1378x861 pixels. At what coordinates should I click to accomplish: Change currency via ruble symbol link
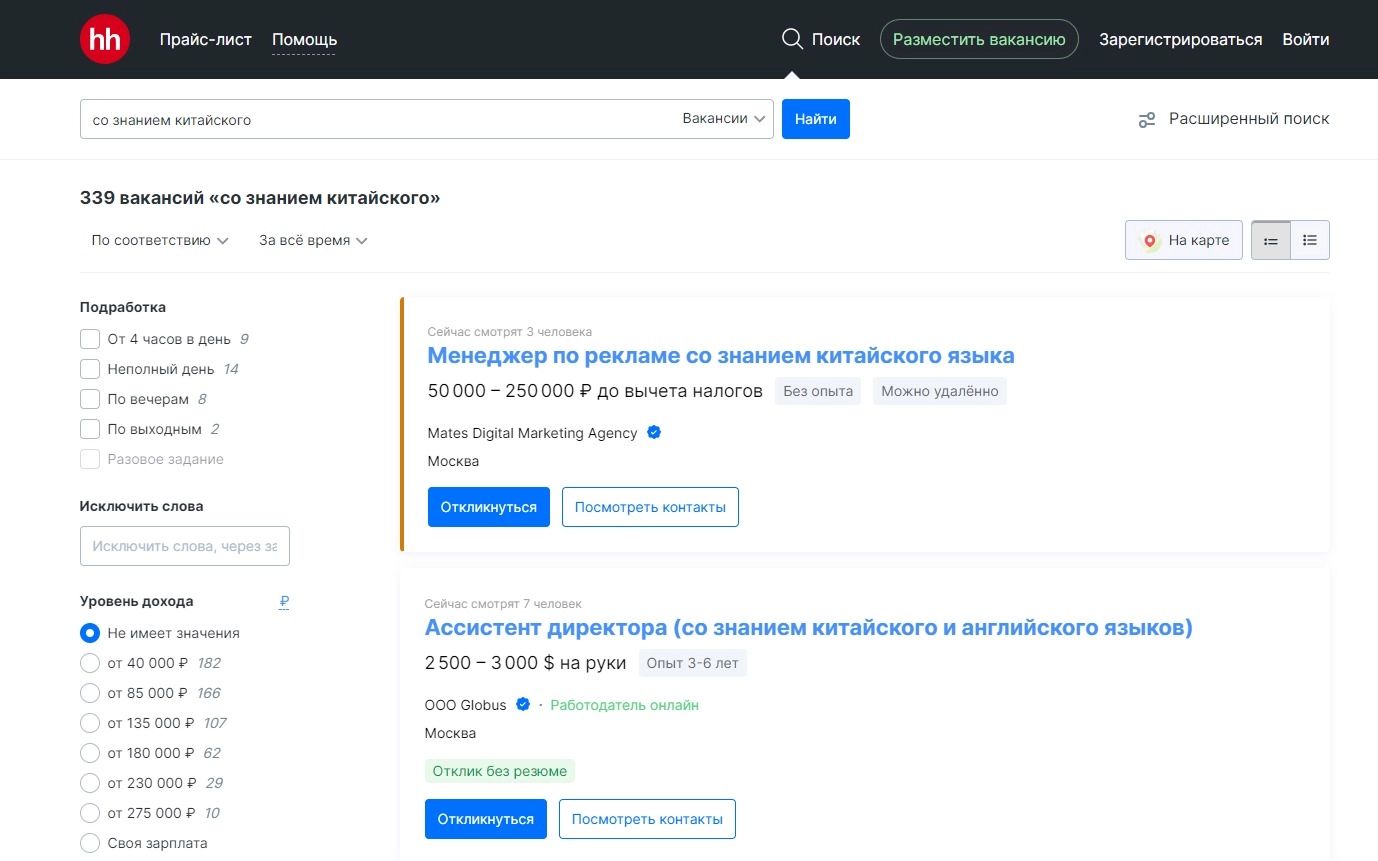pos(284,602)
